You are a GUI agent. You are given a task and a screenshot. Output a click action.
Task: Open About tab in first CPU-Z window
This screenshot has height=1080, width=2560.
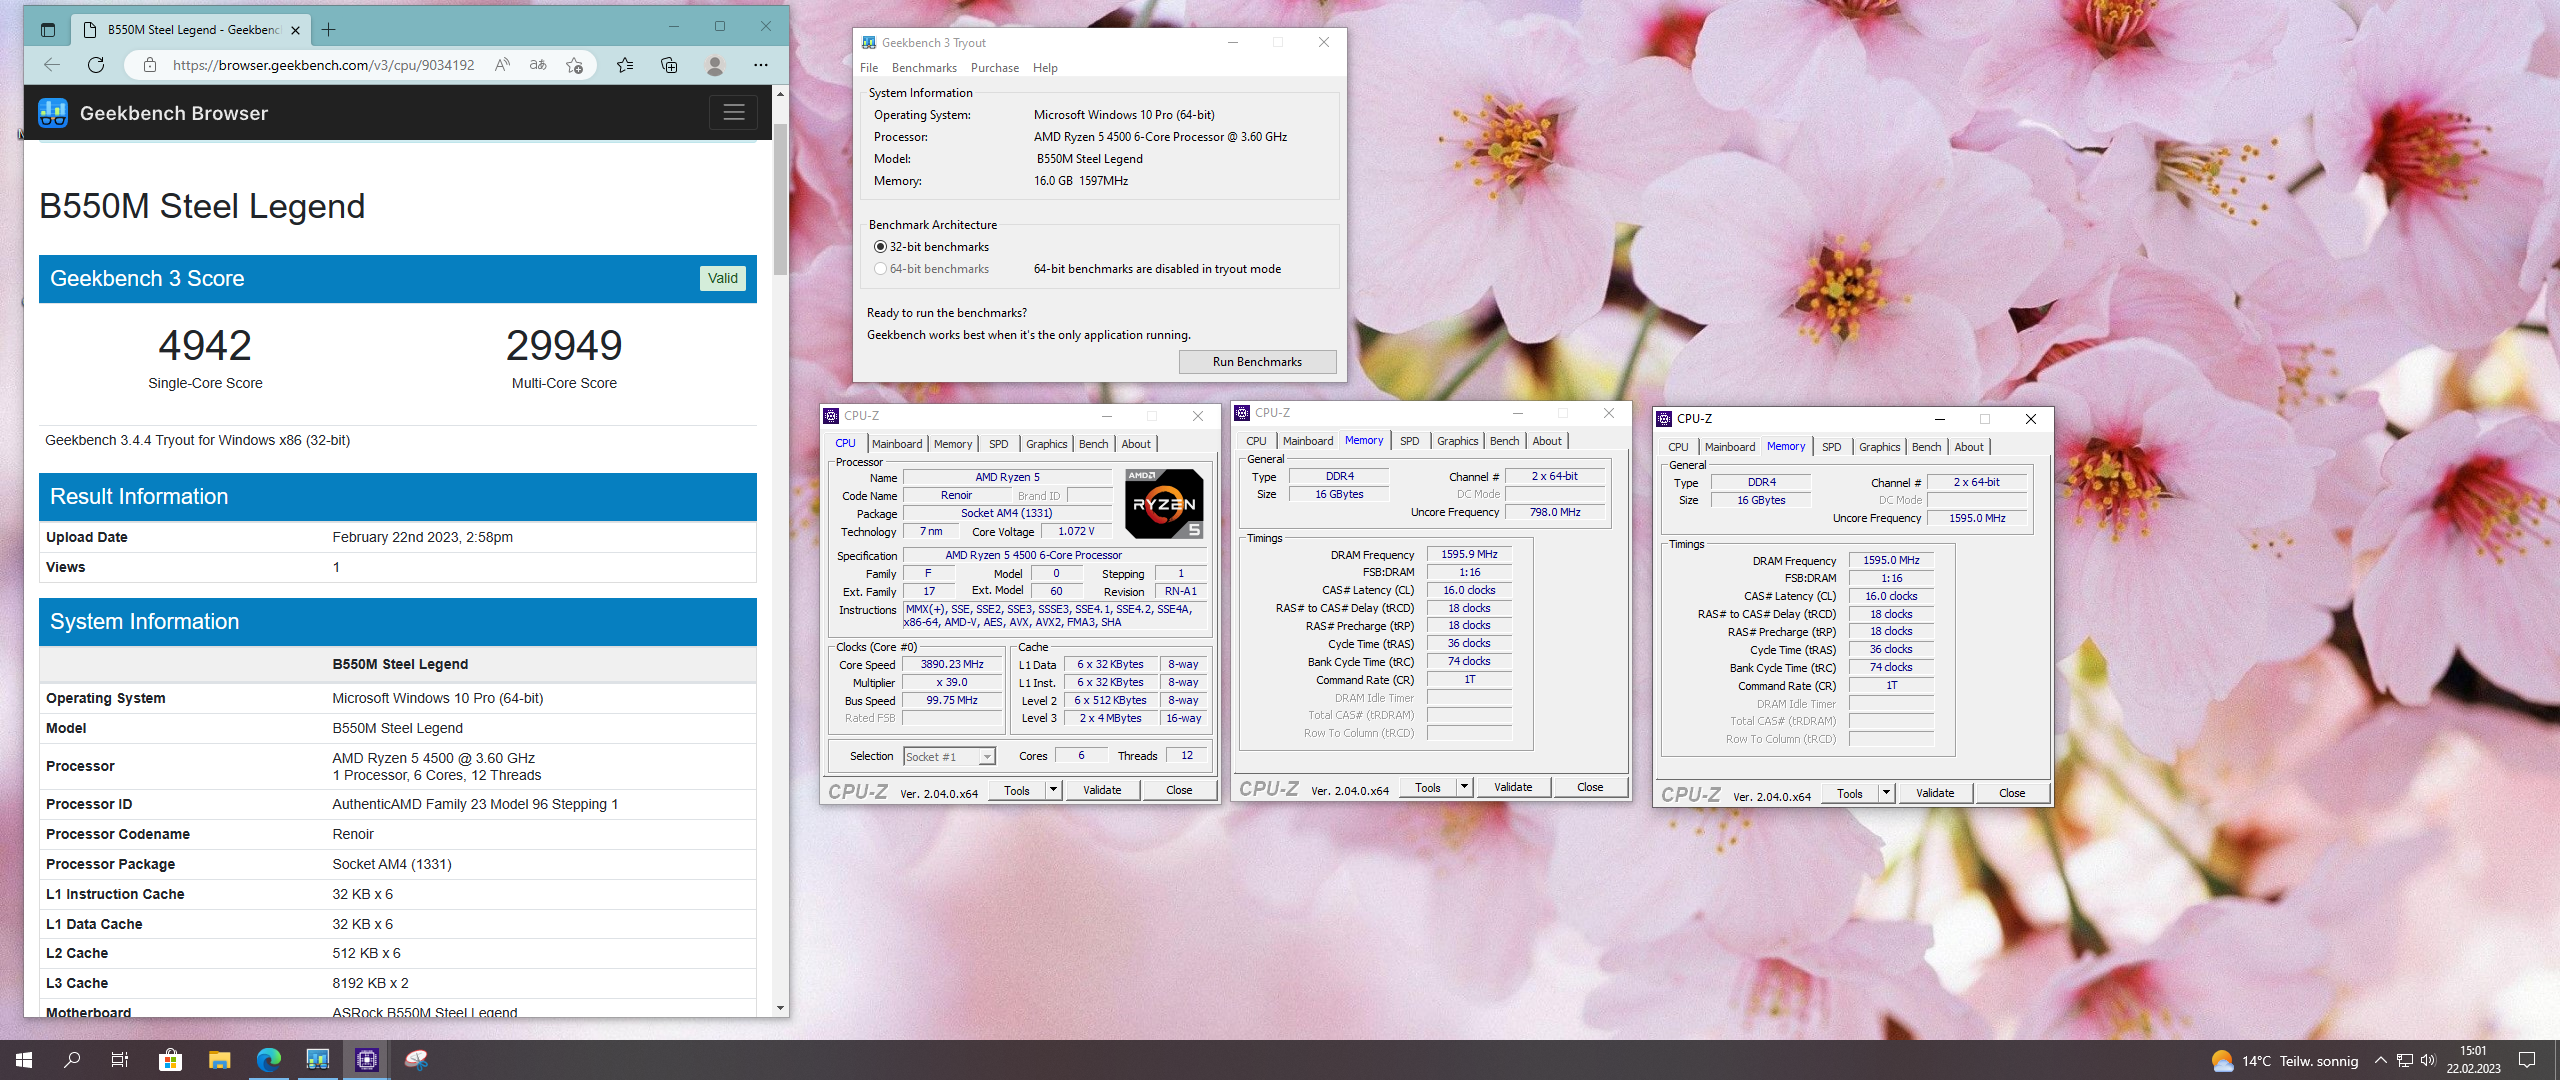[1136, 444]
